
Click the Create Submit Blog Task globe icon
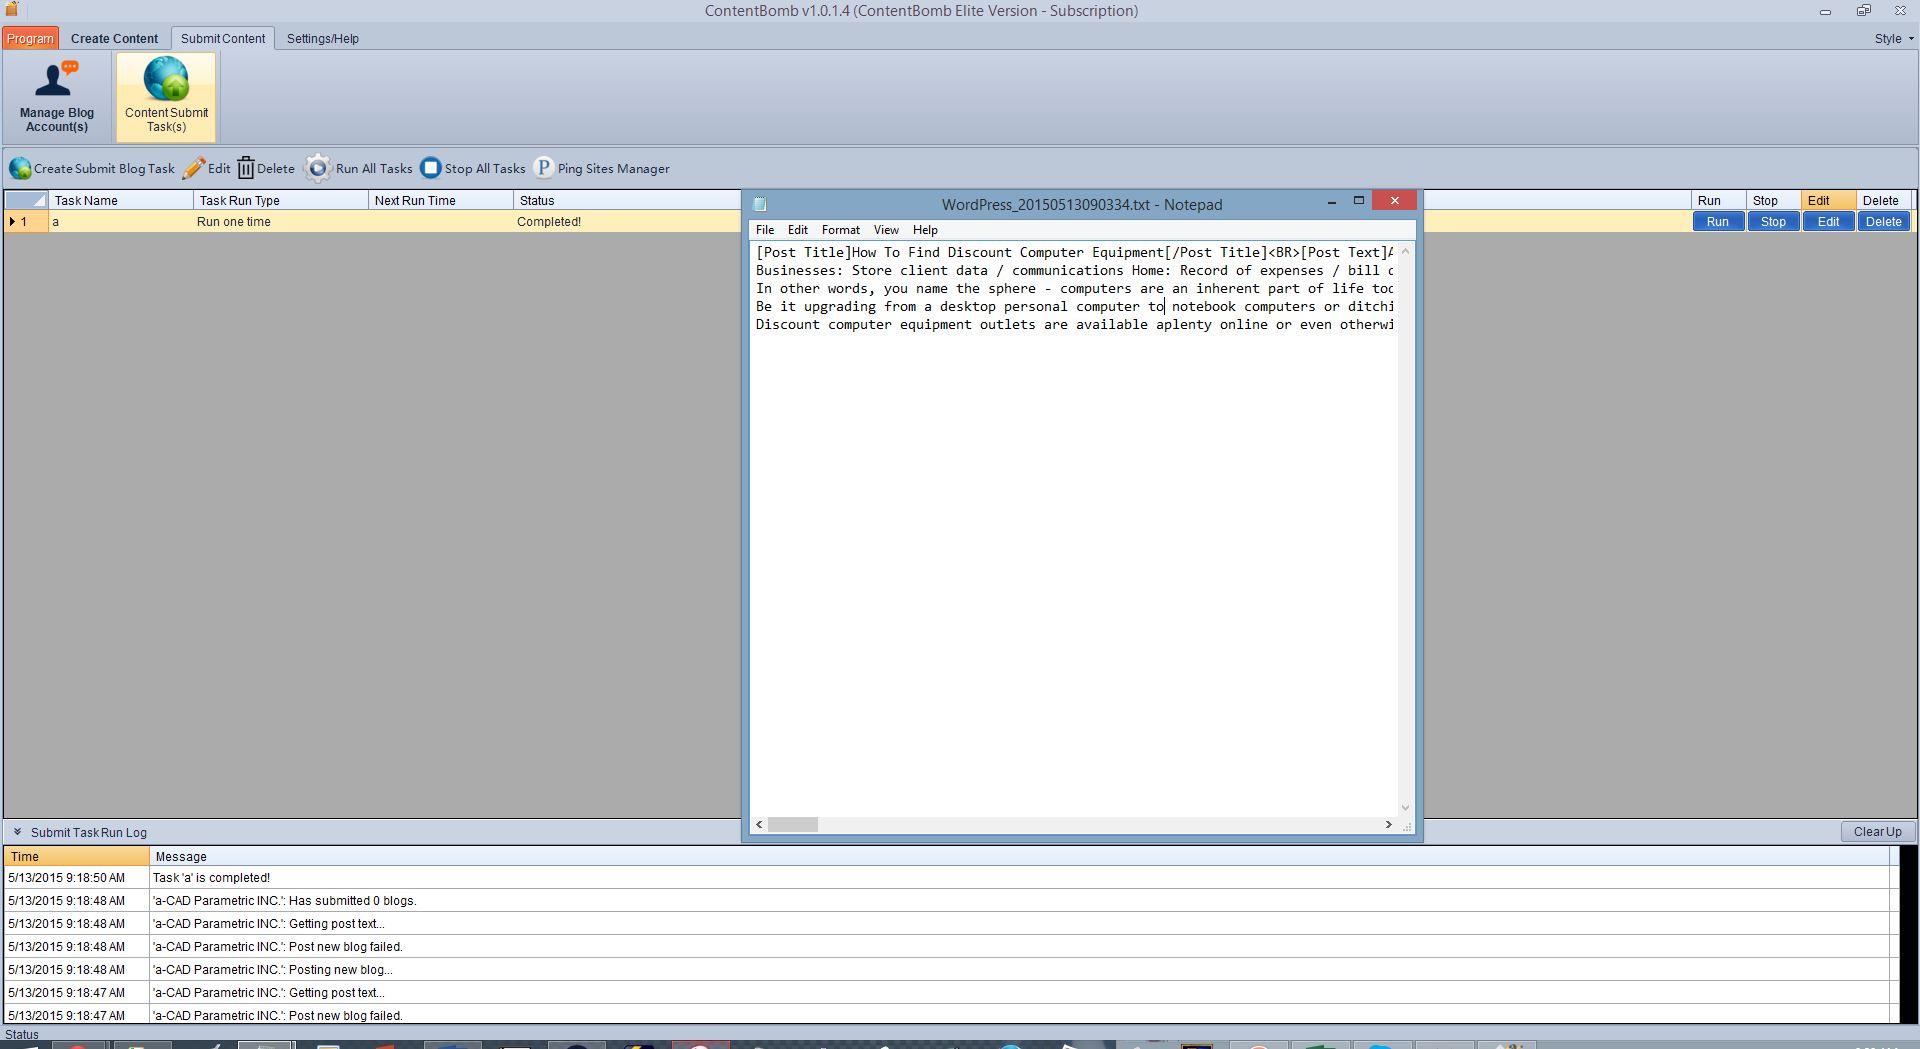point(20,168)
